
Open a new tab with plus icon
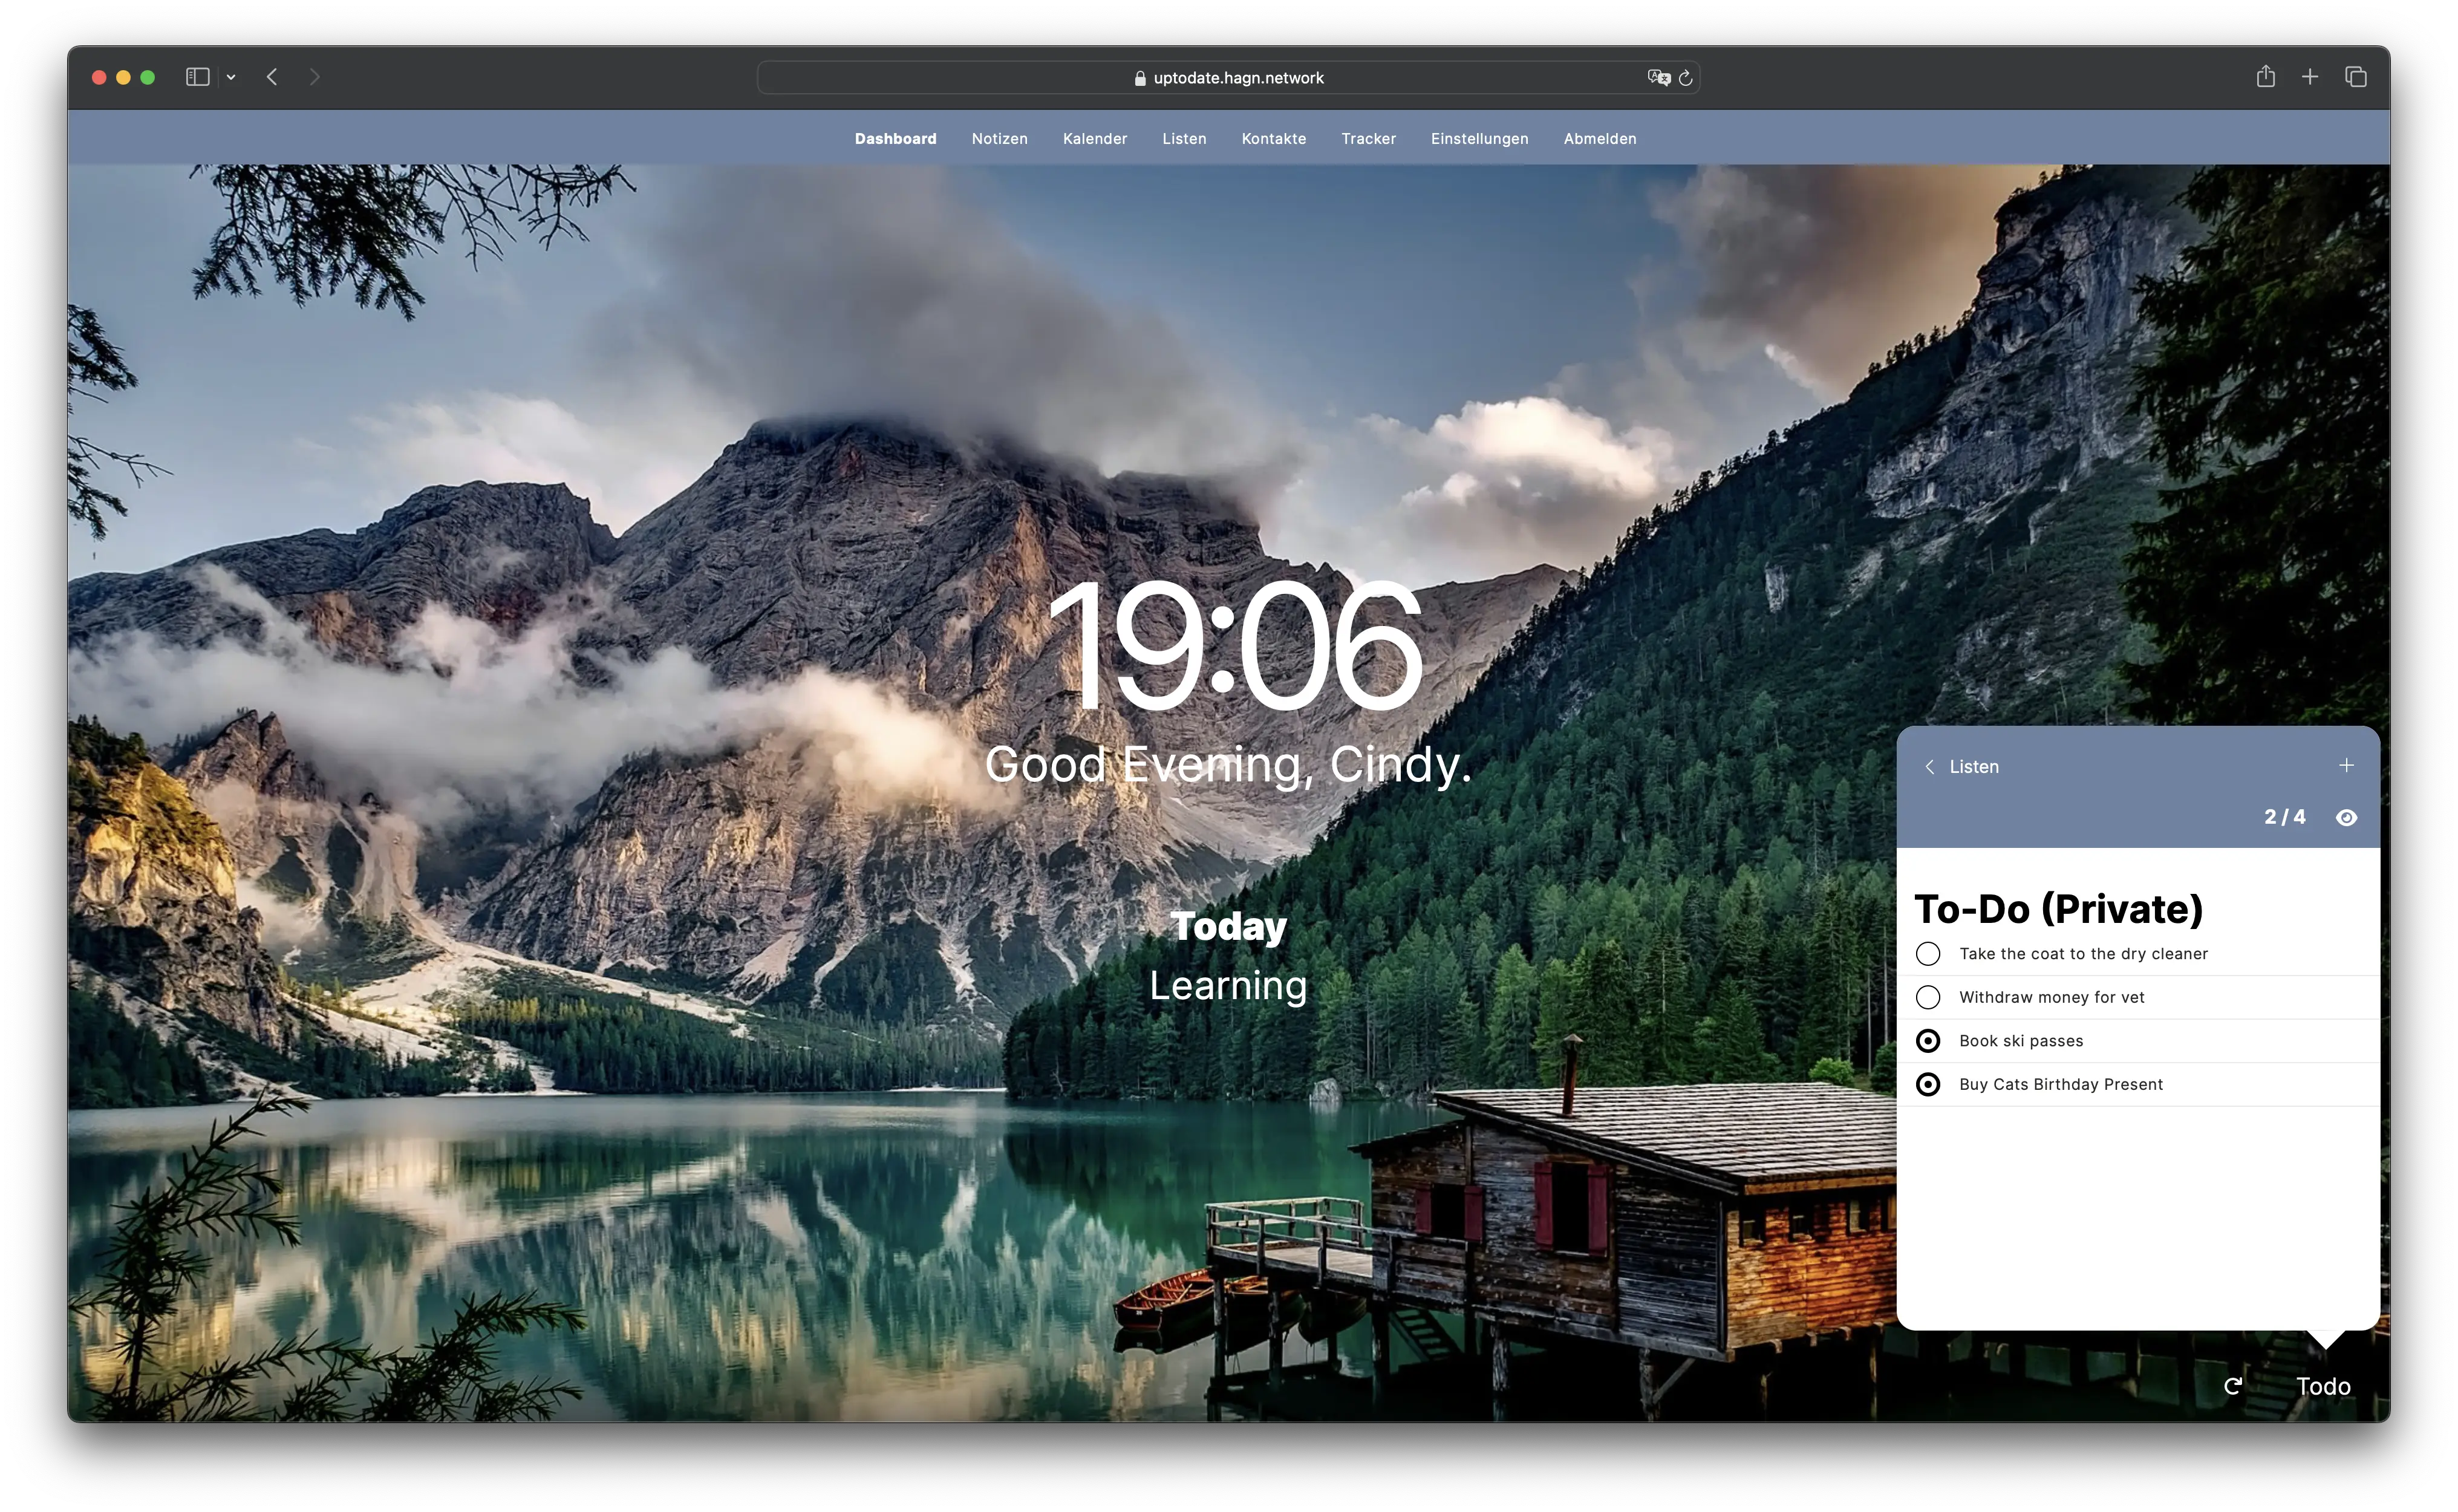click(2310, 77)
